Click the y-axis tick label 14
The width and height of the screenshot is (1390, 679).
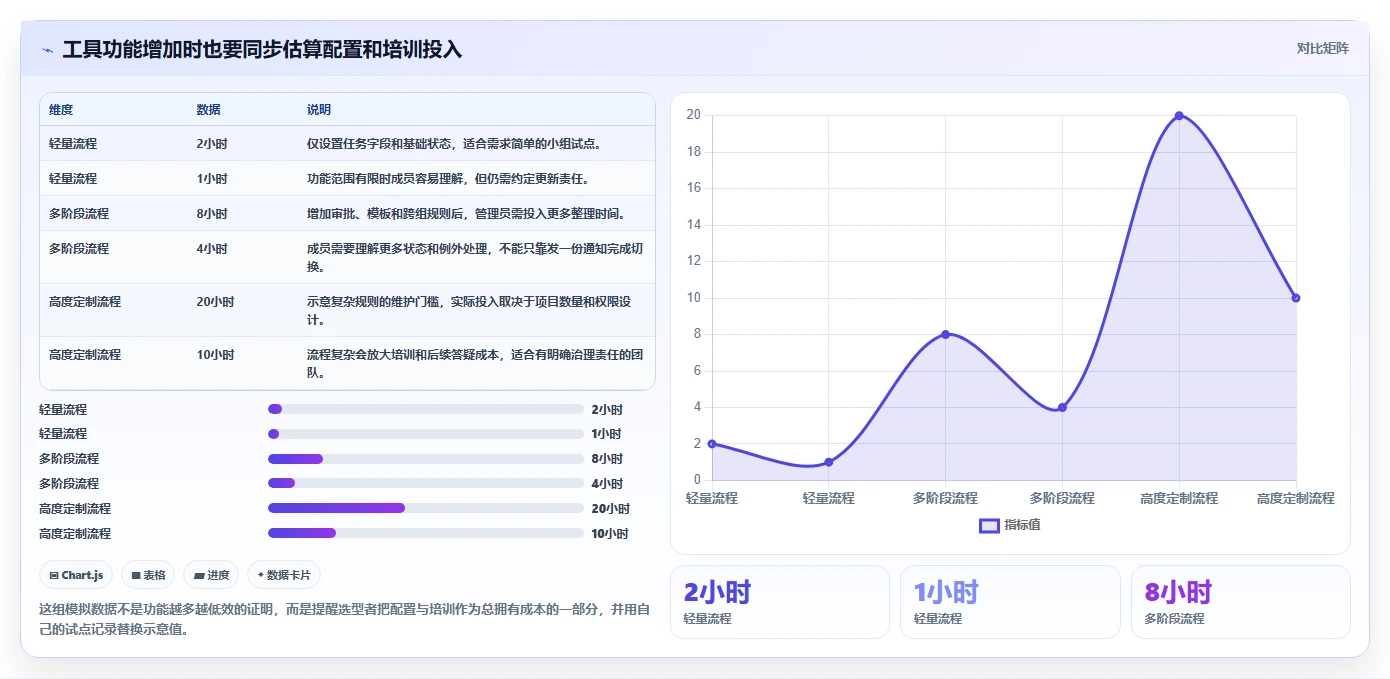[692, 225]
